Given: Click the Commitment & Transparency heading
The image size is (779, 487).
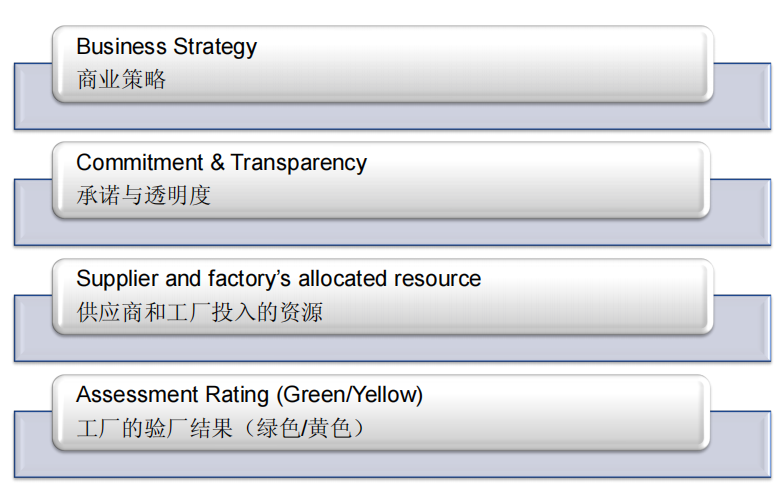Looking at the screenshot, I should click(221, 163).
